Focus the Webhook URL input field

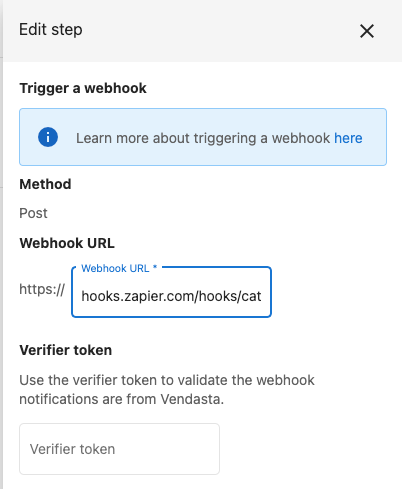coord(171,292)
